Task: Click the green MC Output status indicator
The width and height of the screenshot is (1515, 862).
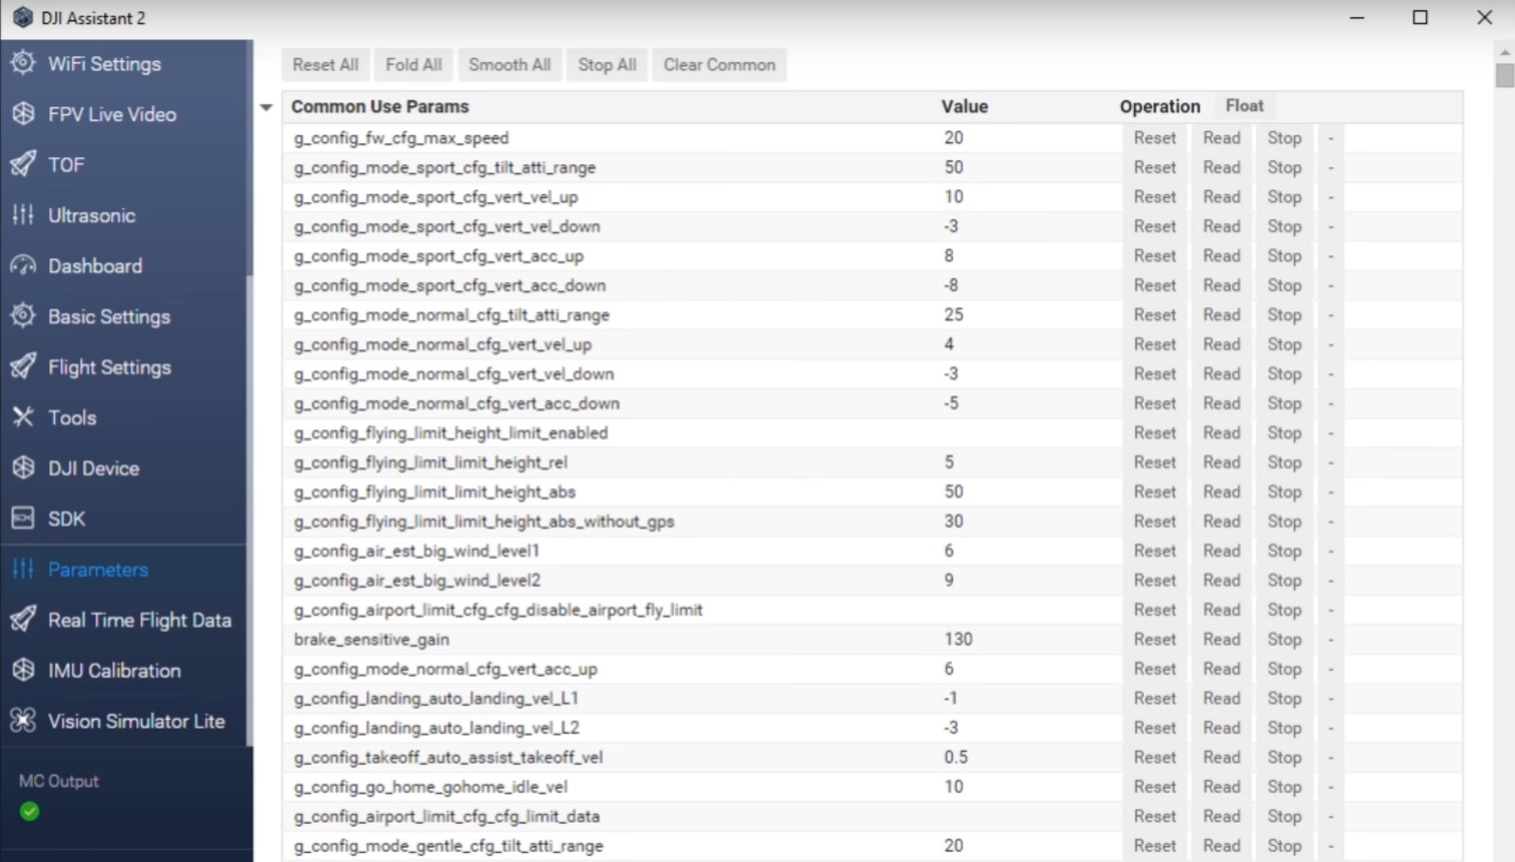Action: point(30,811)
